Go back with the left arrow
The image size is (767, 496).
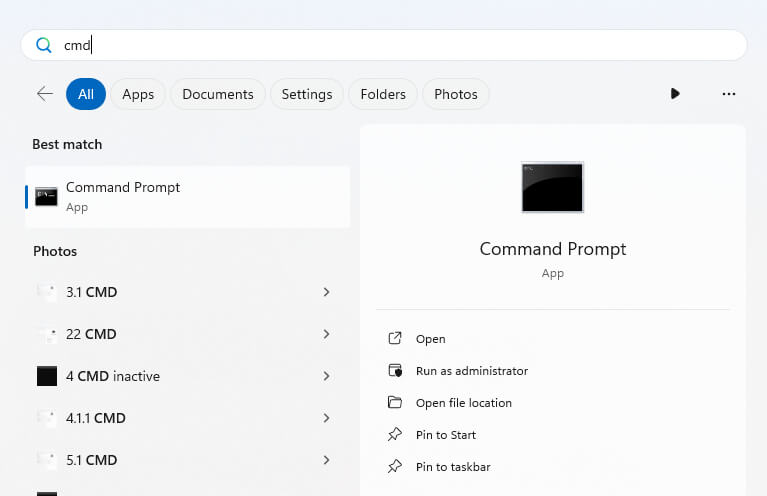coord(45,94)
